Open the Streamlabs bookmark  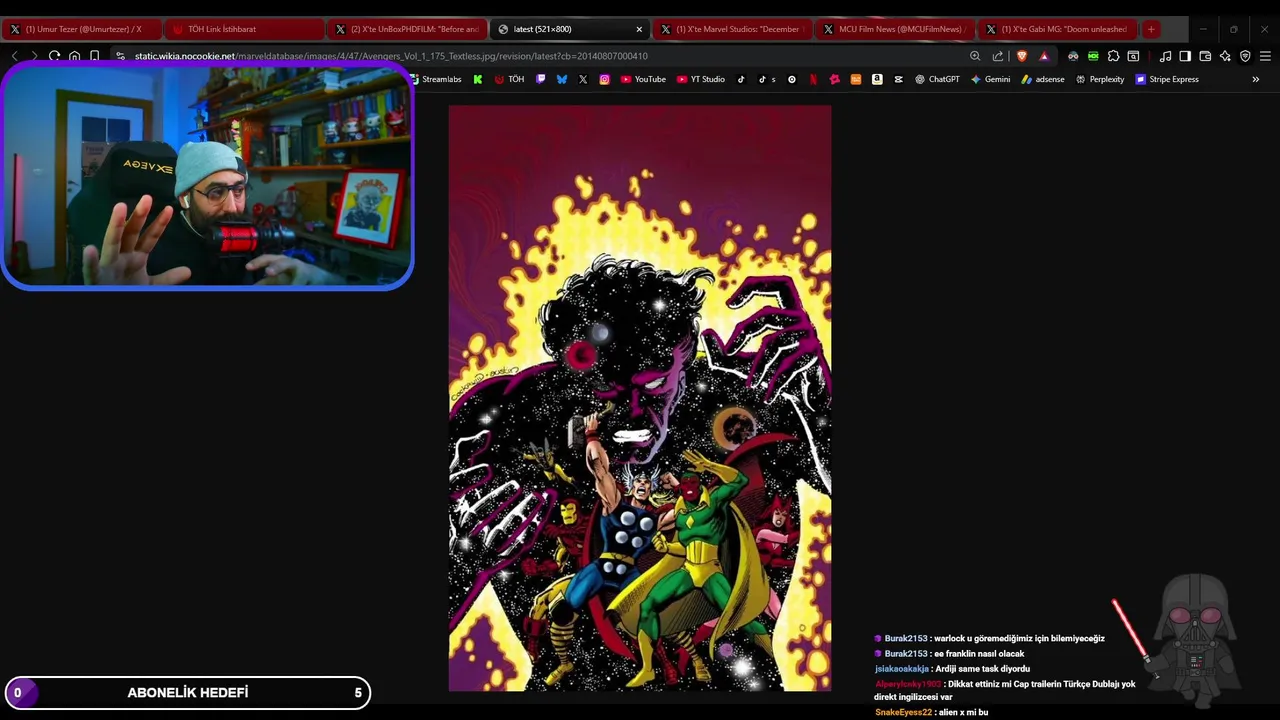point(436,79)
